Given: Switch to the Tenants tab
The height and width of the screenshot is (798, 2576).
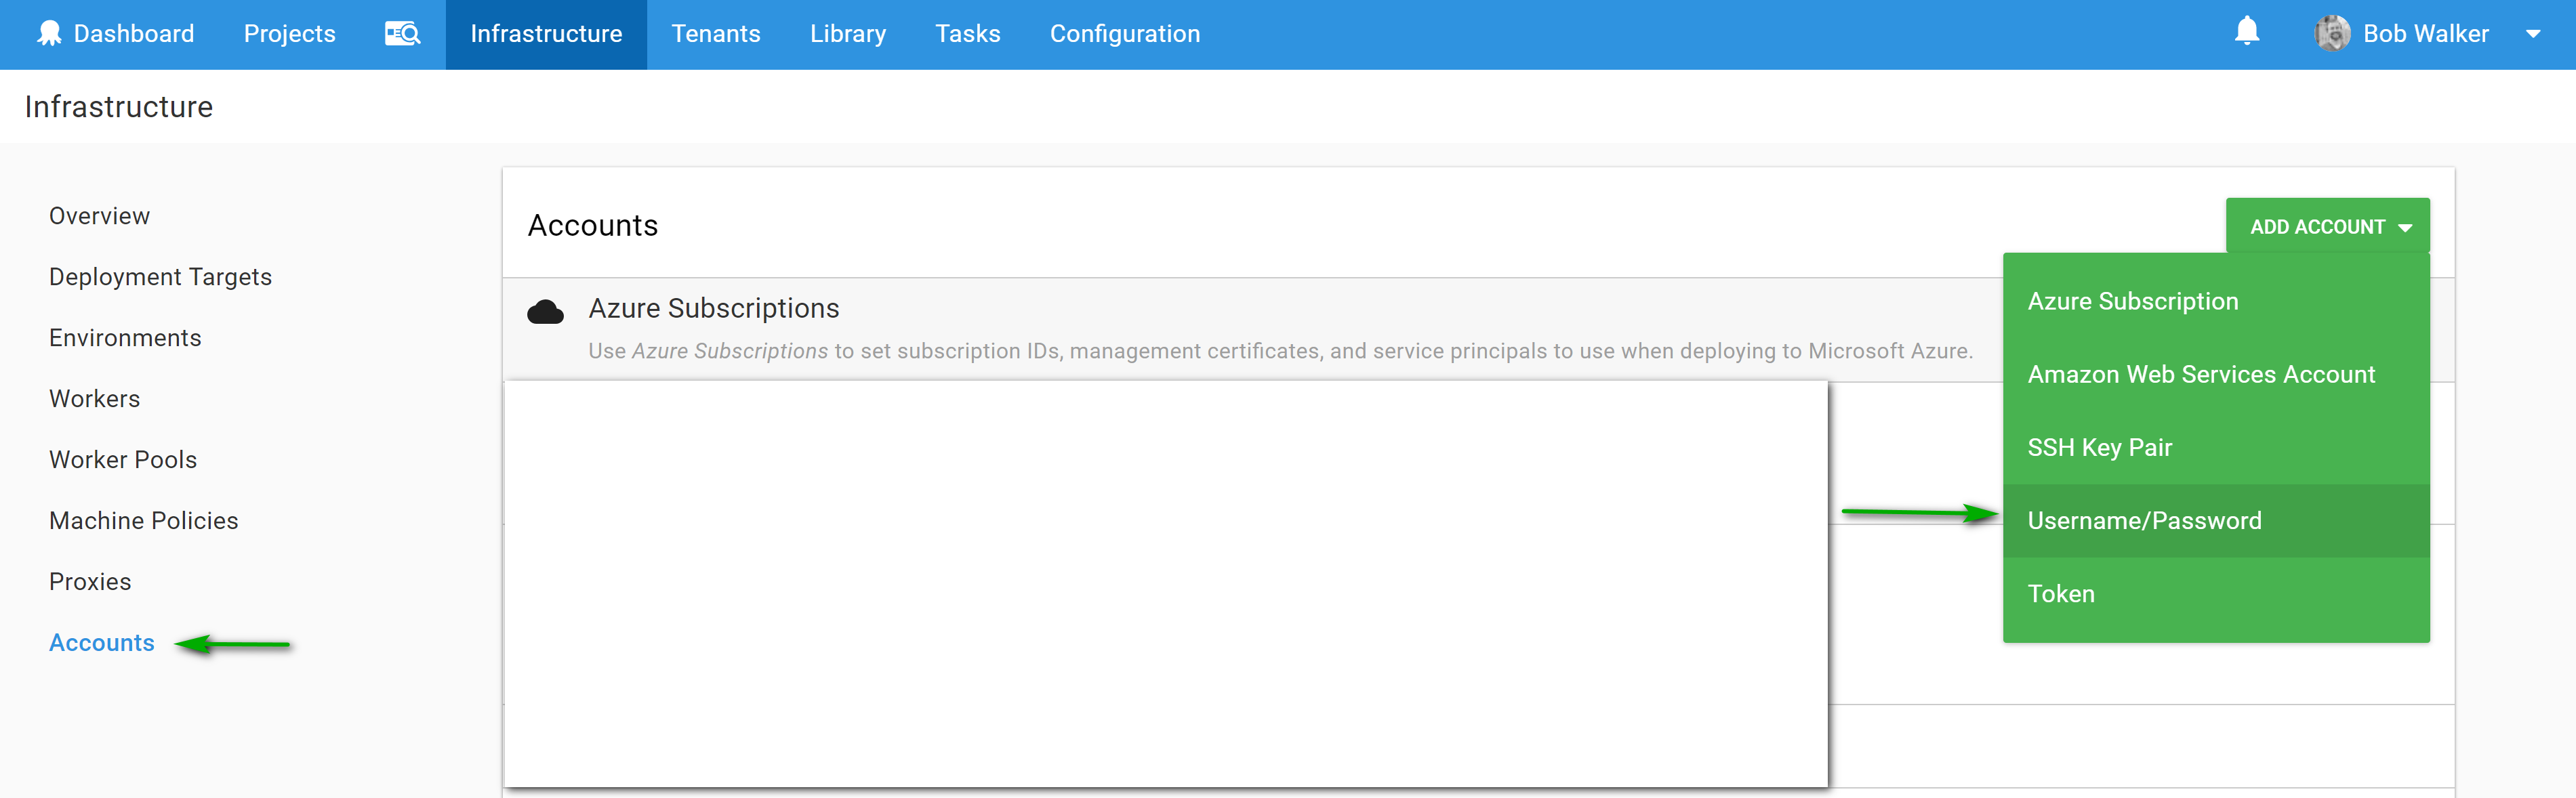Looking at the screenshot, I should click(x=715, y=34).
